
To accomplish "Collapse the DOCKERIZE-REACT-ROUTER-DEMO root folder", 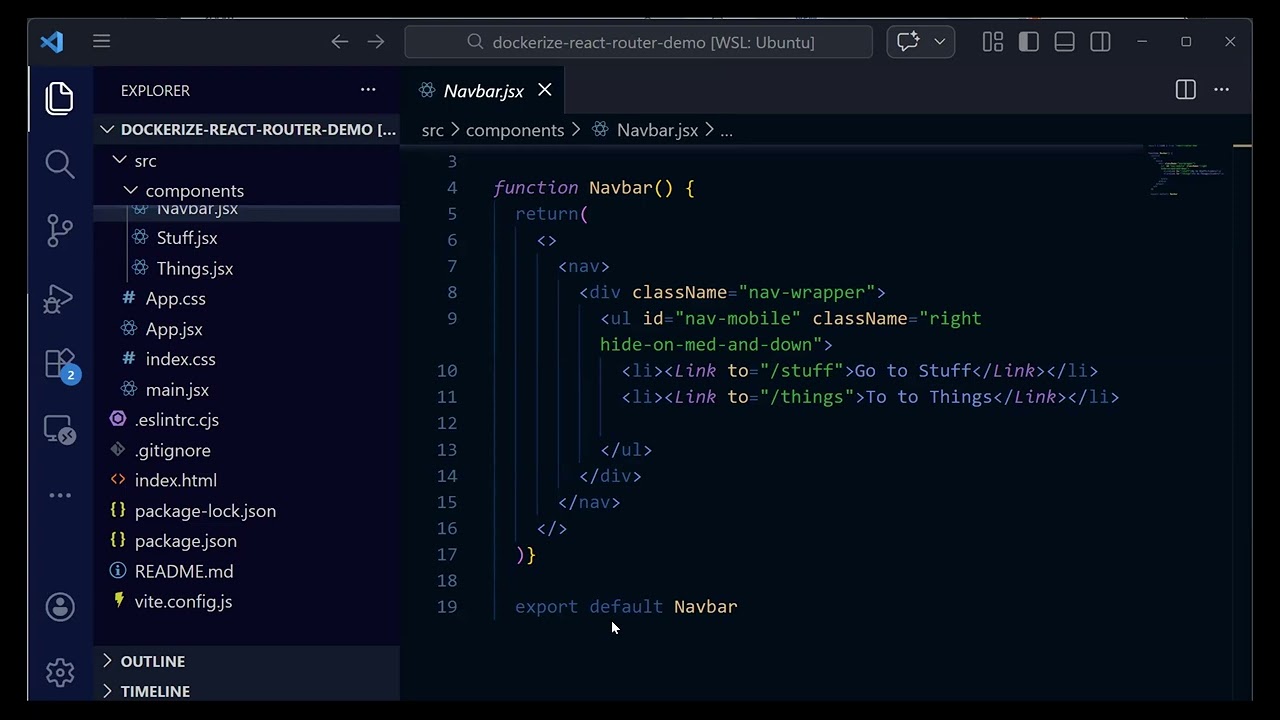I will coord(247,129).
